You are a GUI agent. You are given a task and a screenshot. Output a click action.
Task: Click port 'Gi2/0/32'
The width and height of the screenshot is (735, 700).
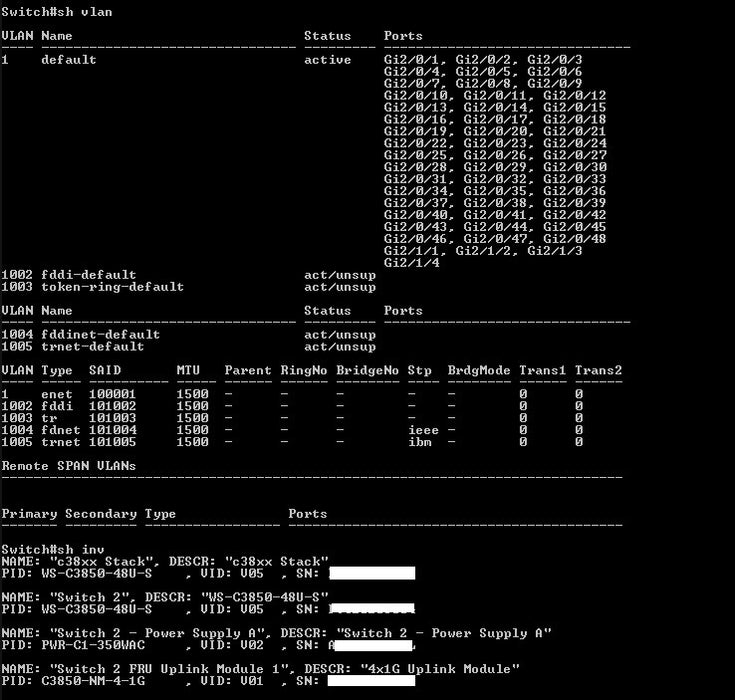point(495,179)
